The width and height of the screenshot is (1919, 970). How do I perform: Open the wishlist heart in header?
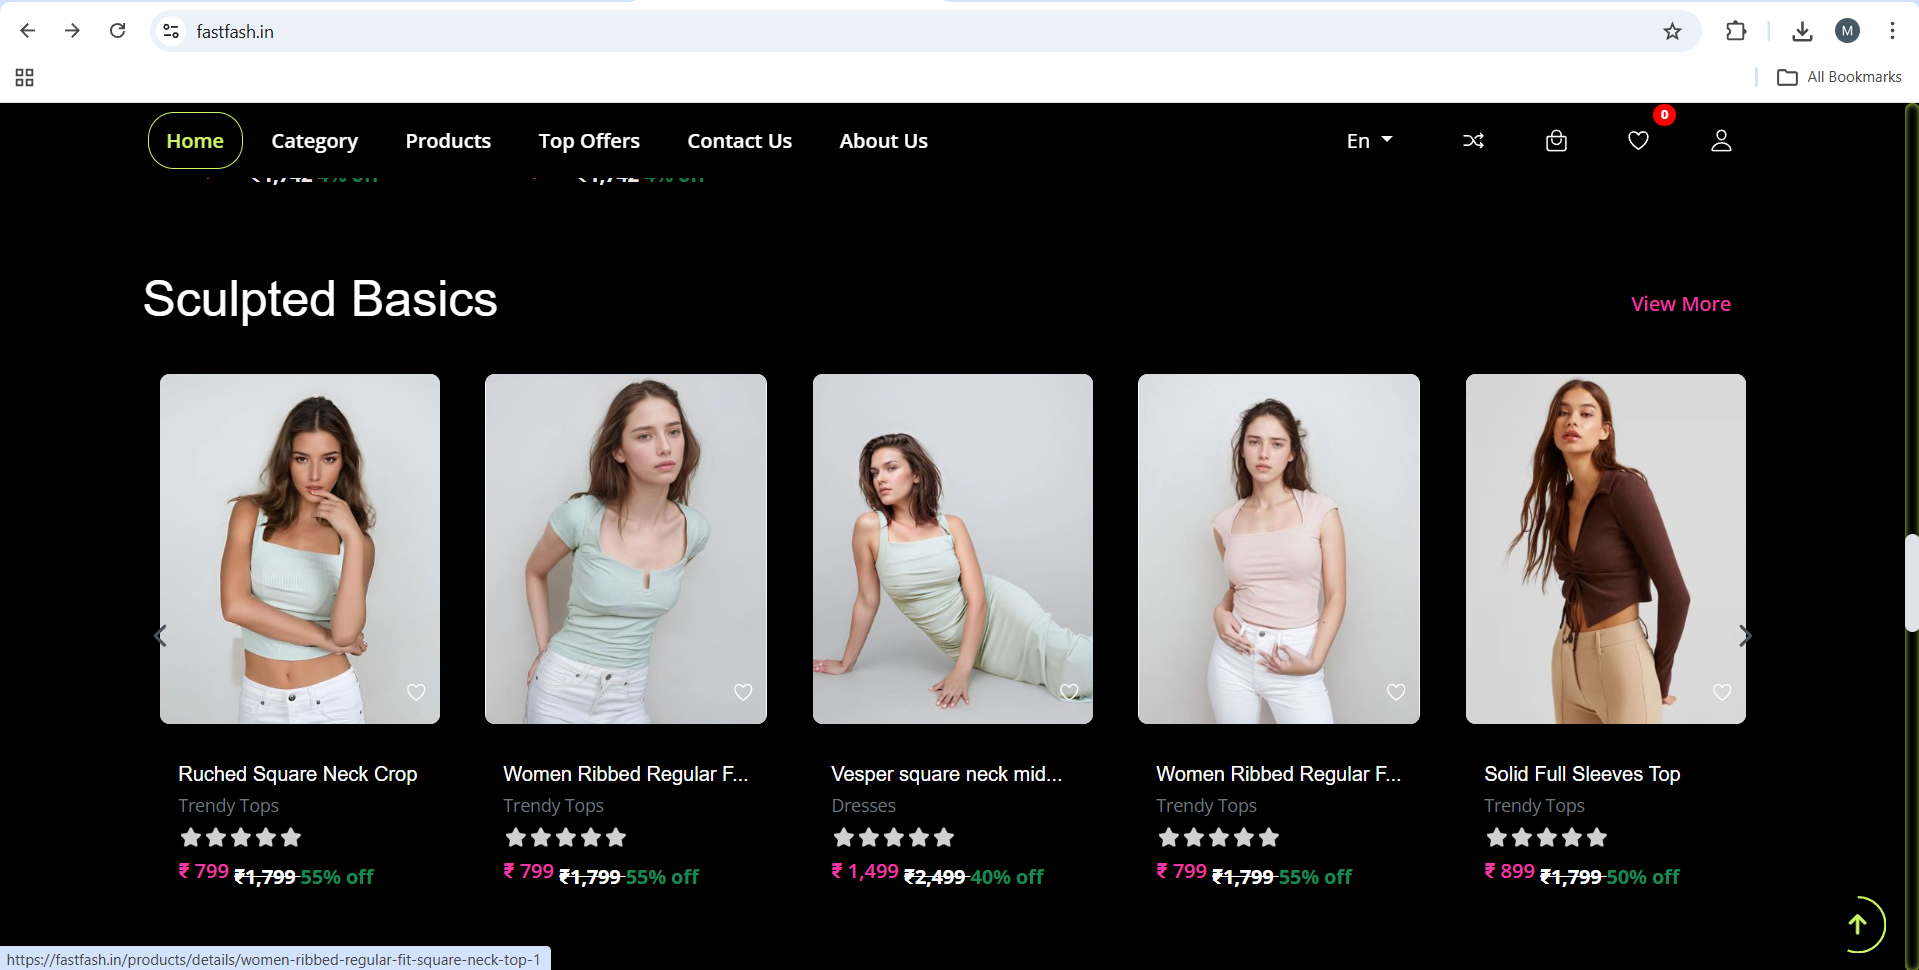click(1638, 141)
